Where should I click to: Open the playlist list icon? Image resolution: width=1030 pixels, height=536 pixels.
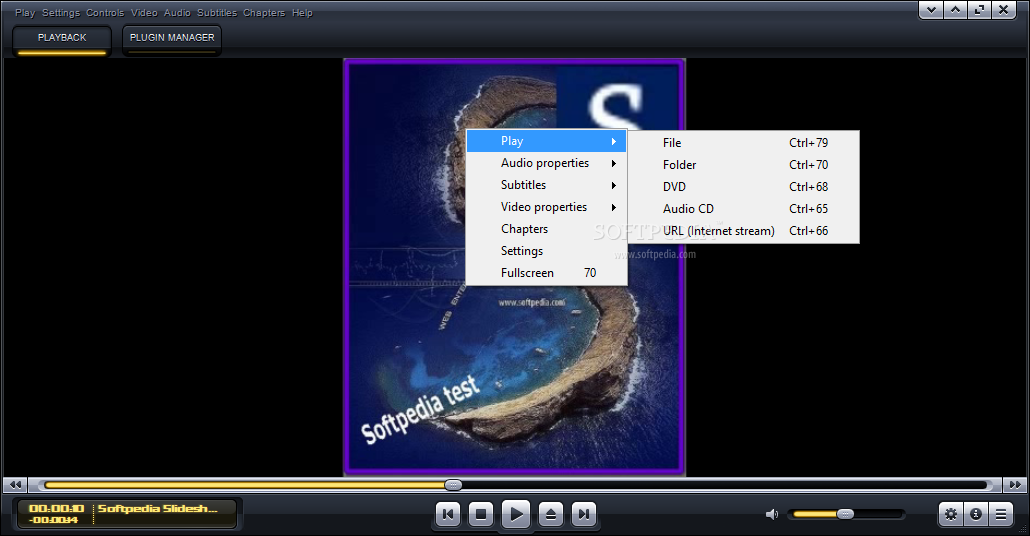pos(1000,514)
